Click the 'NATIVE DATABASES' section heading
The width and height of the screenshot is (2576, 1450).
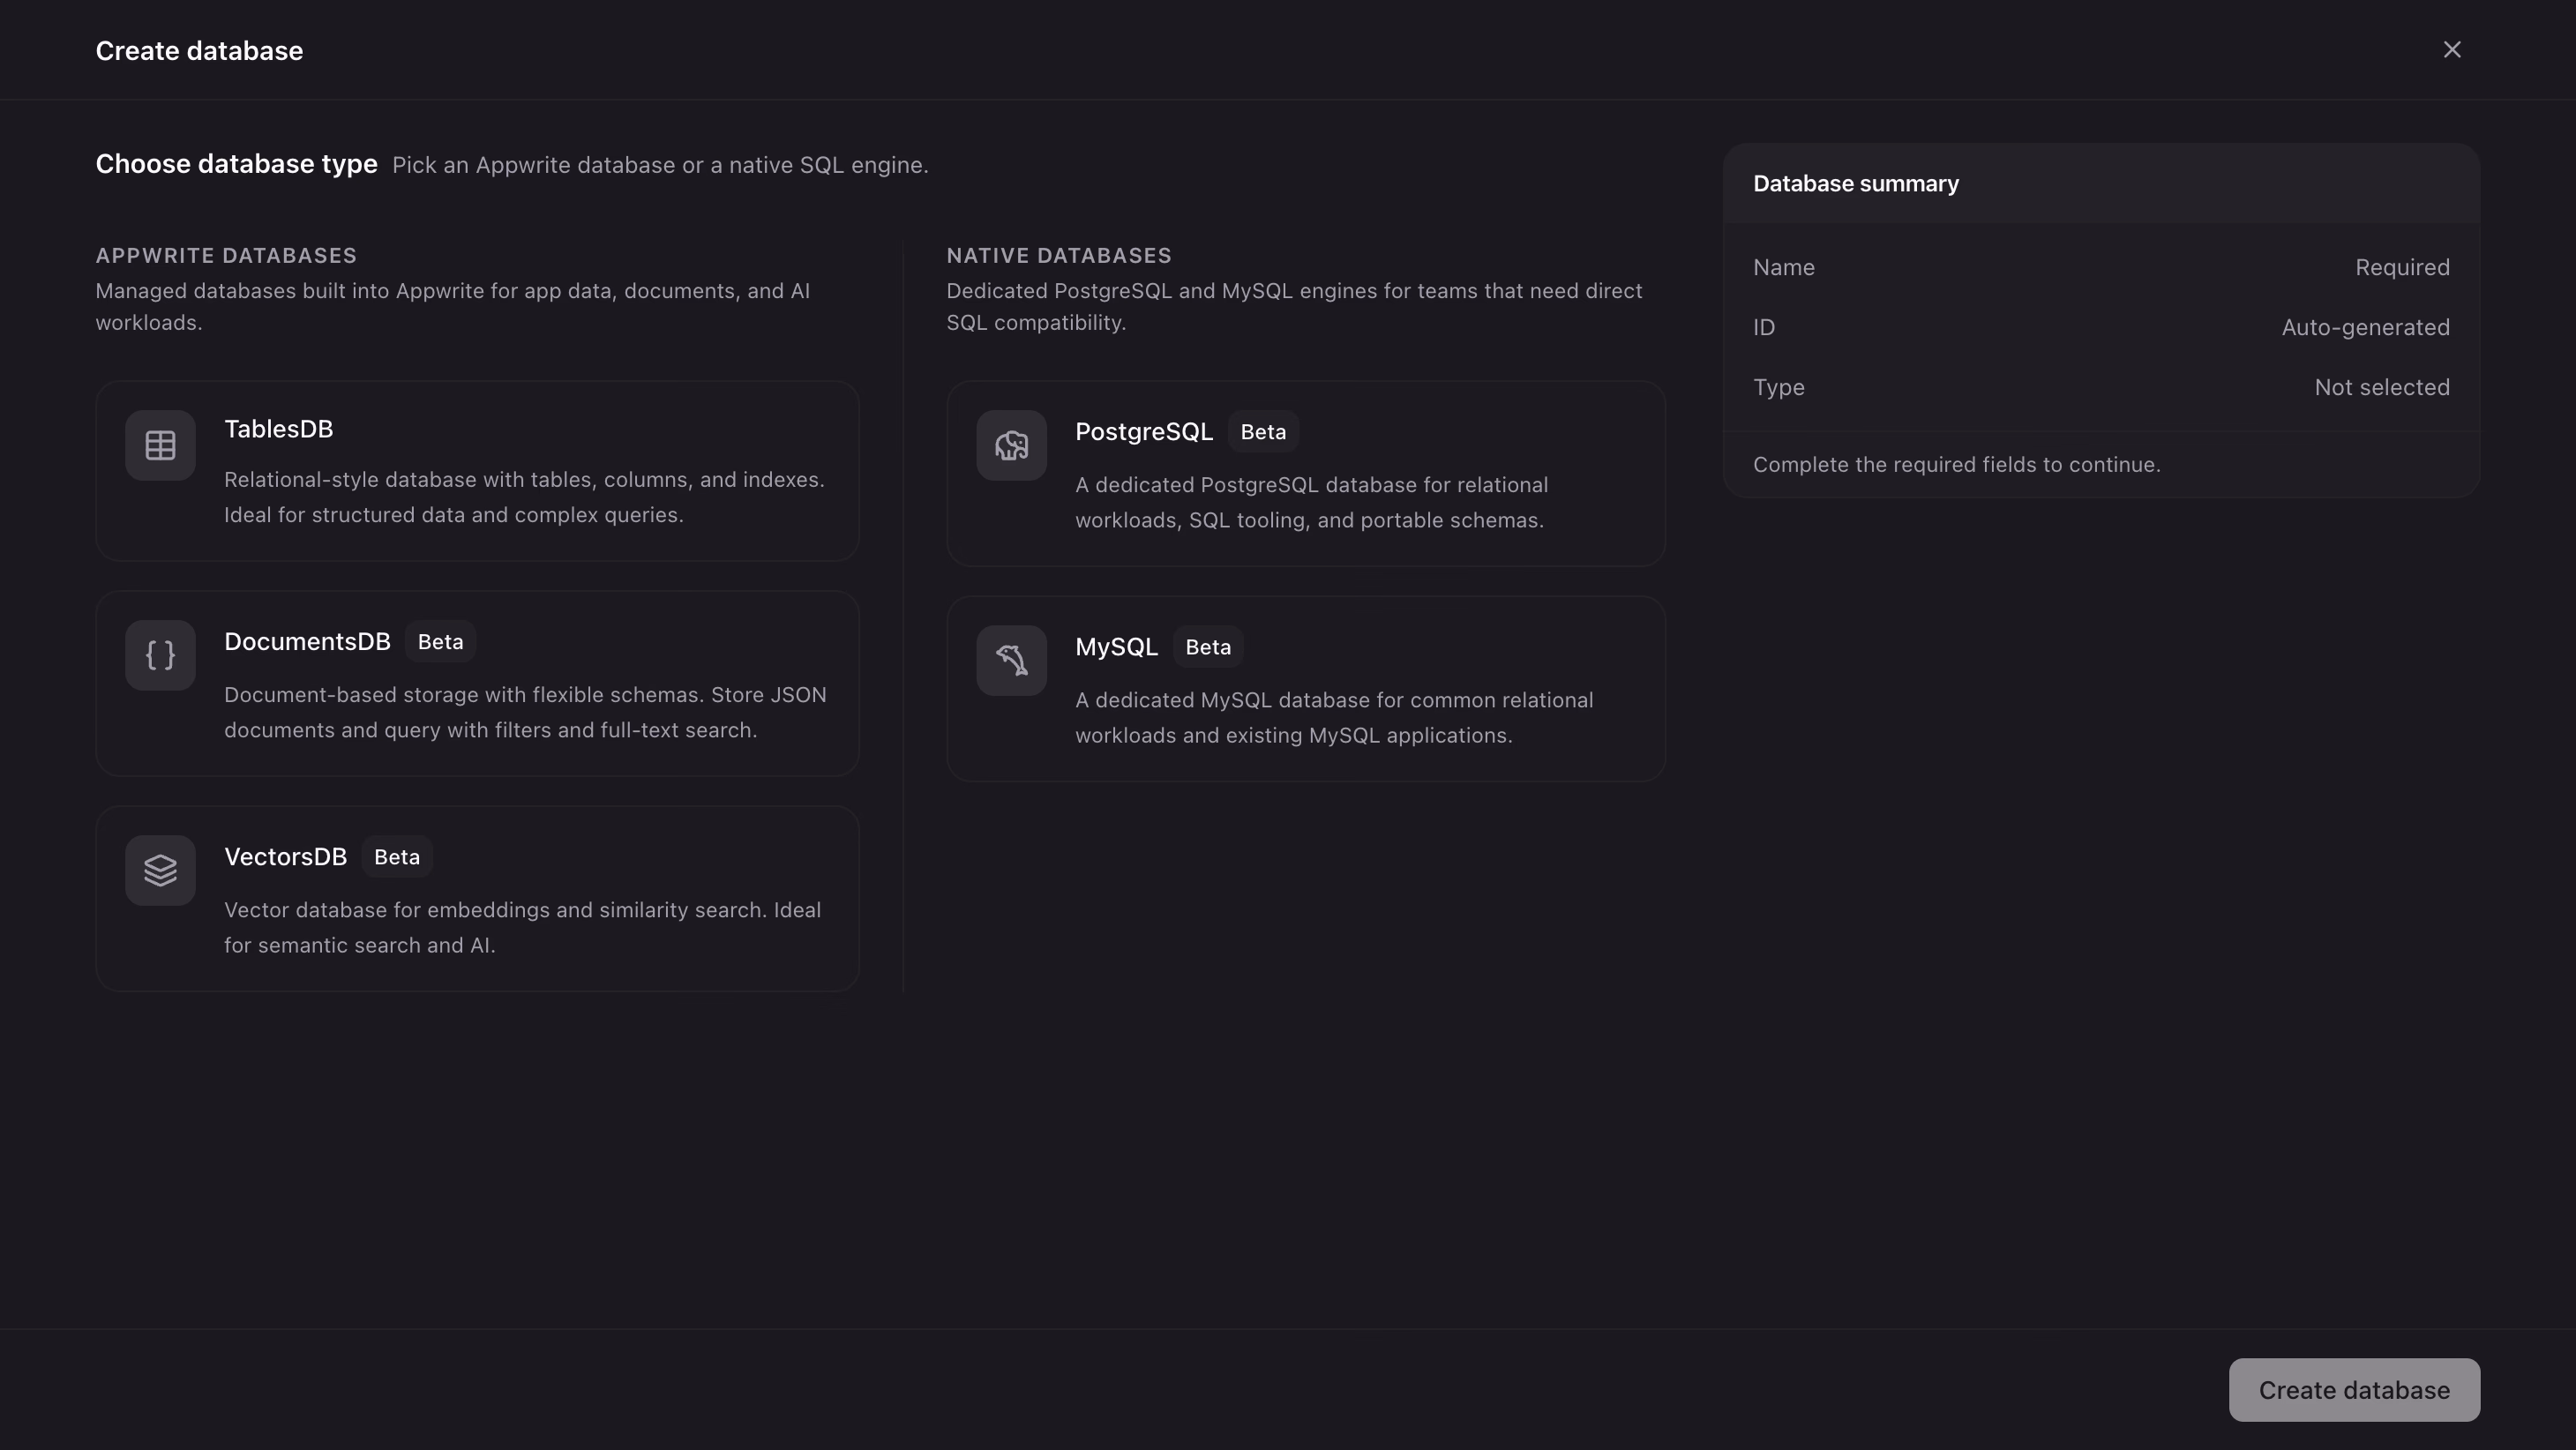coord(1059,256)
